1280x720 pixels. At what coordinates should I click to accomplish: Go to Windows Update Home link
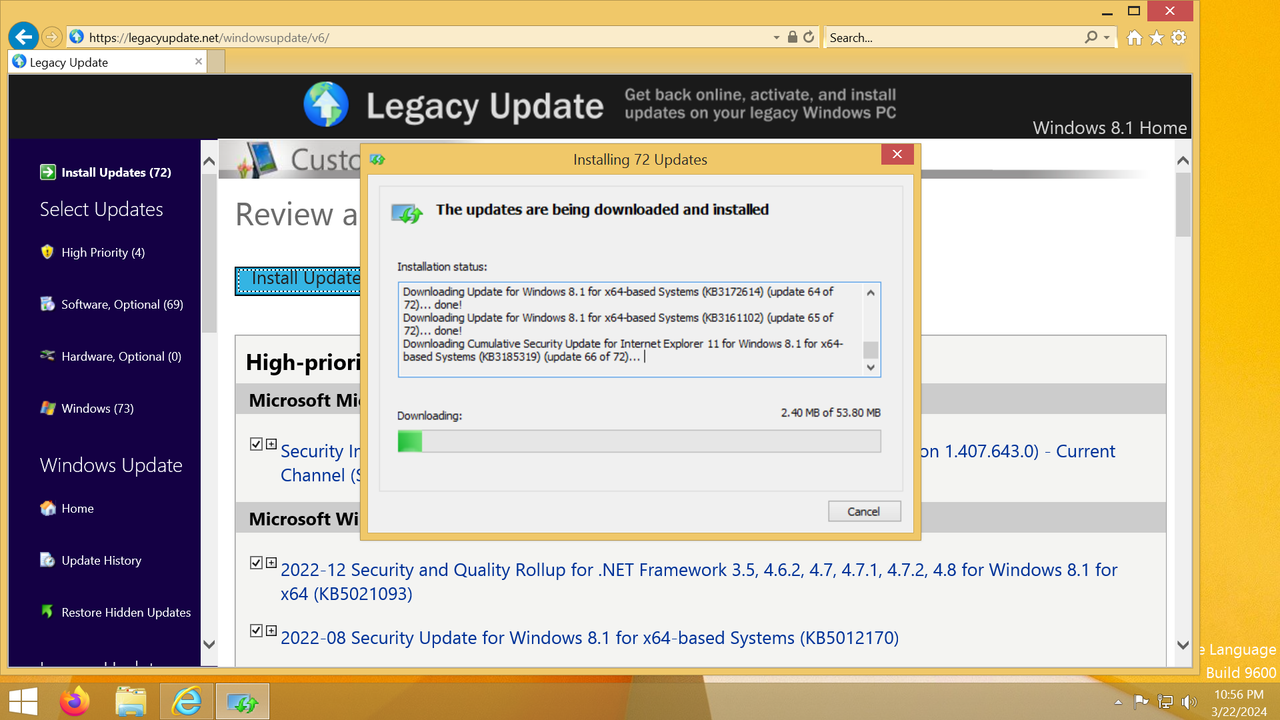[77, 508]
